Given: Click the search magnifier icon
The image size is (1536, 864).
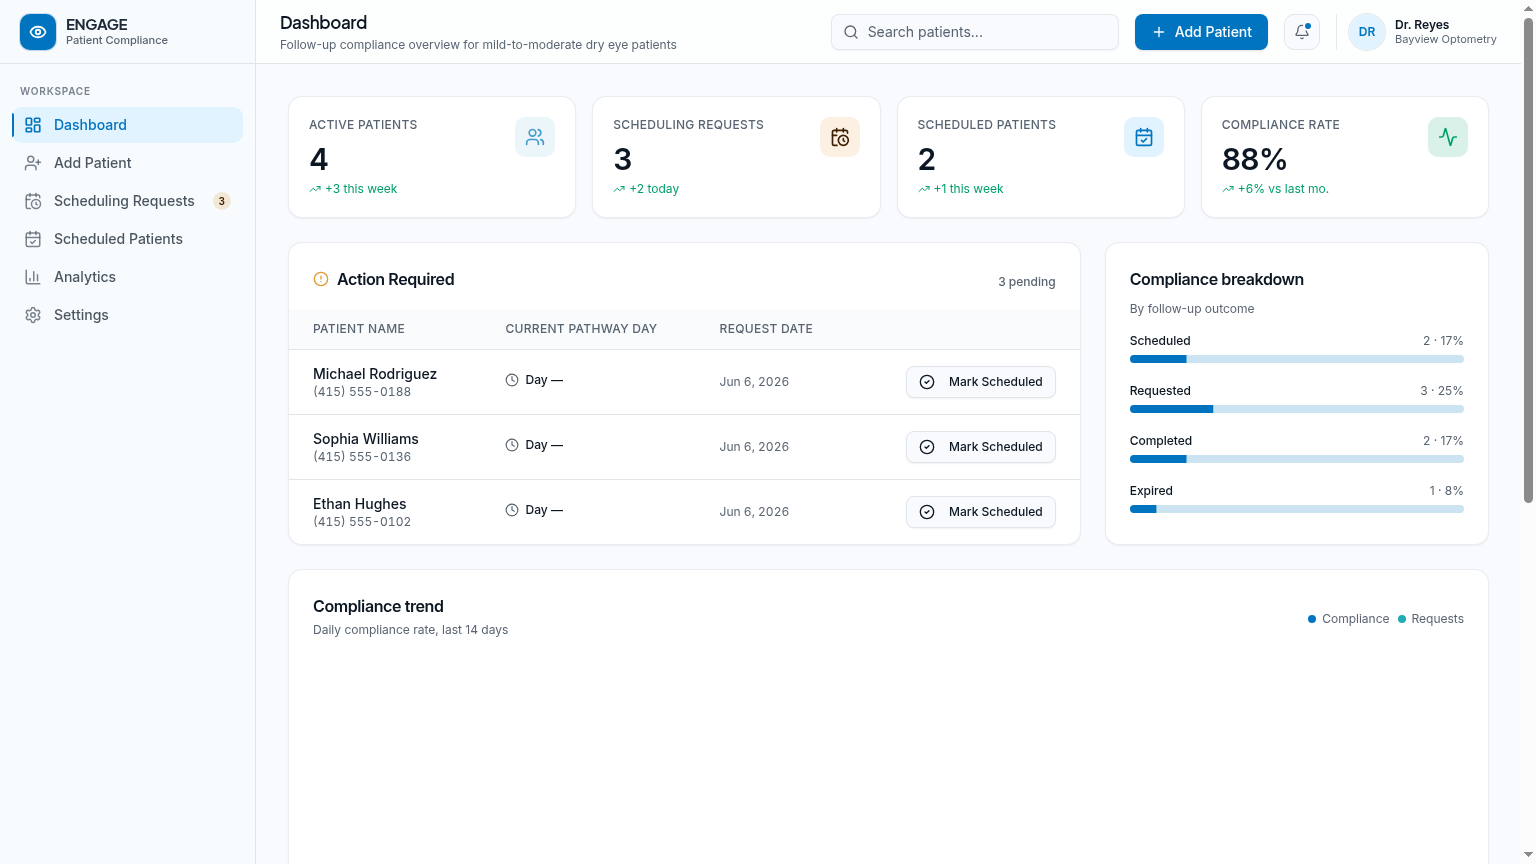Looking at the screenshot, I should (x=851, y=32).
